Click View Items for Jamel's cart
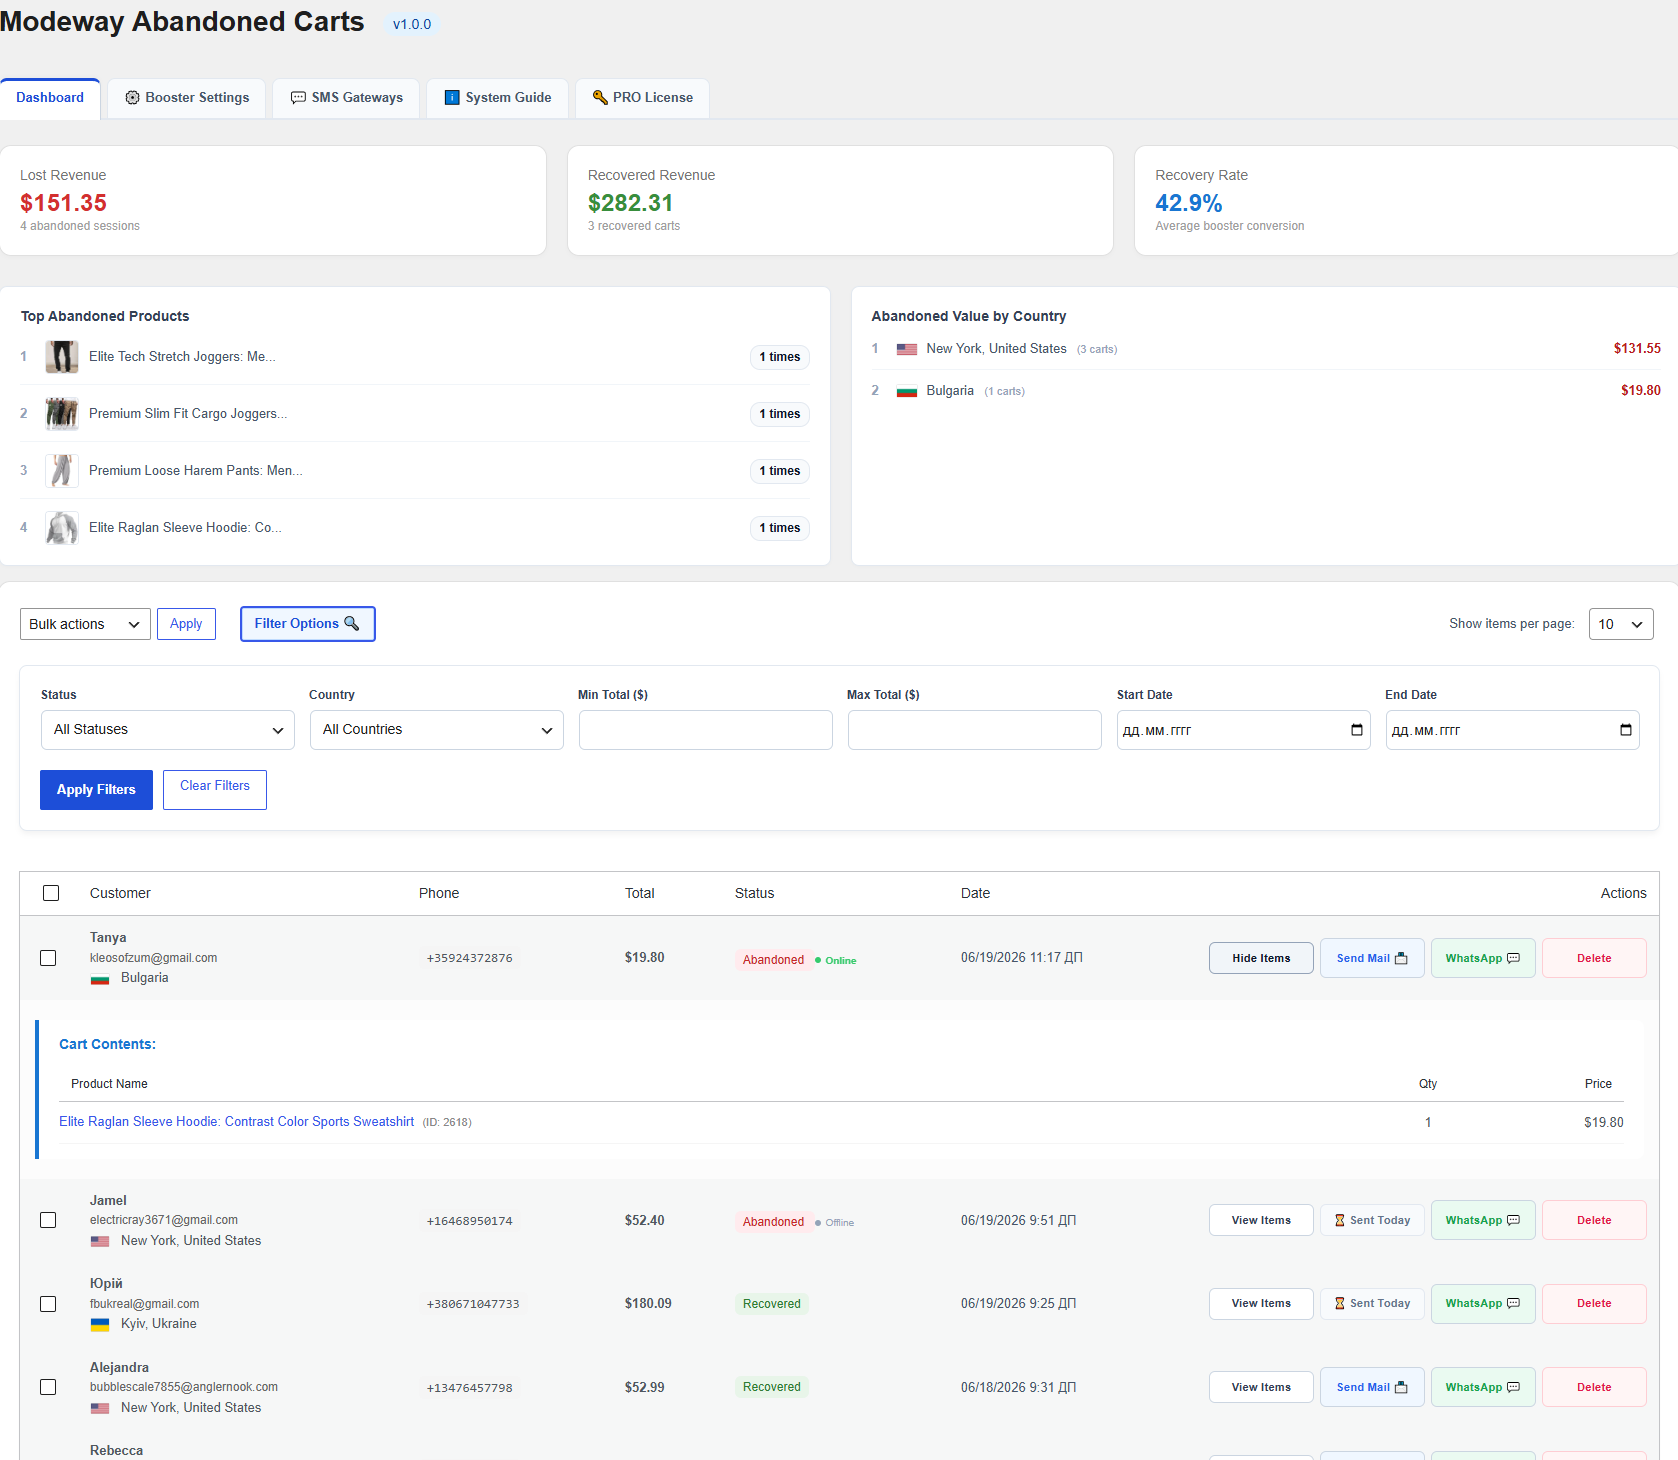This screenshot has height=1460, width=1678. [1261, 1220]
